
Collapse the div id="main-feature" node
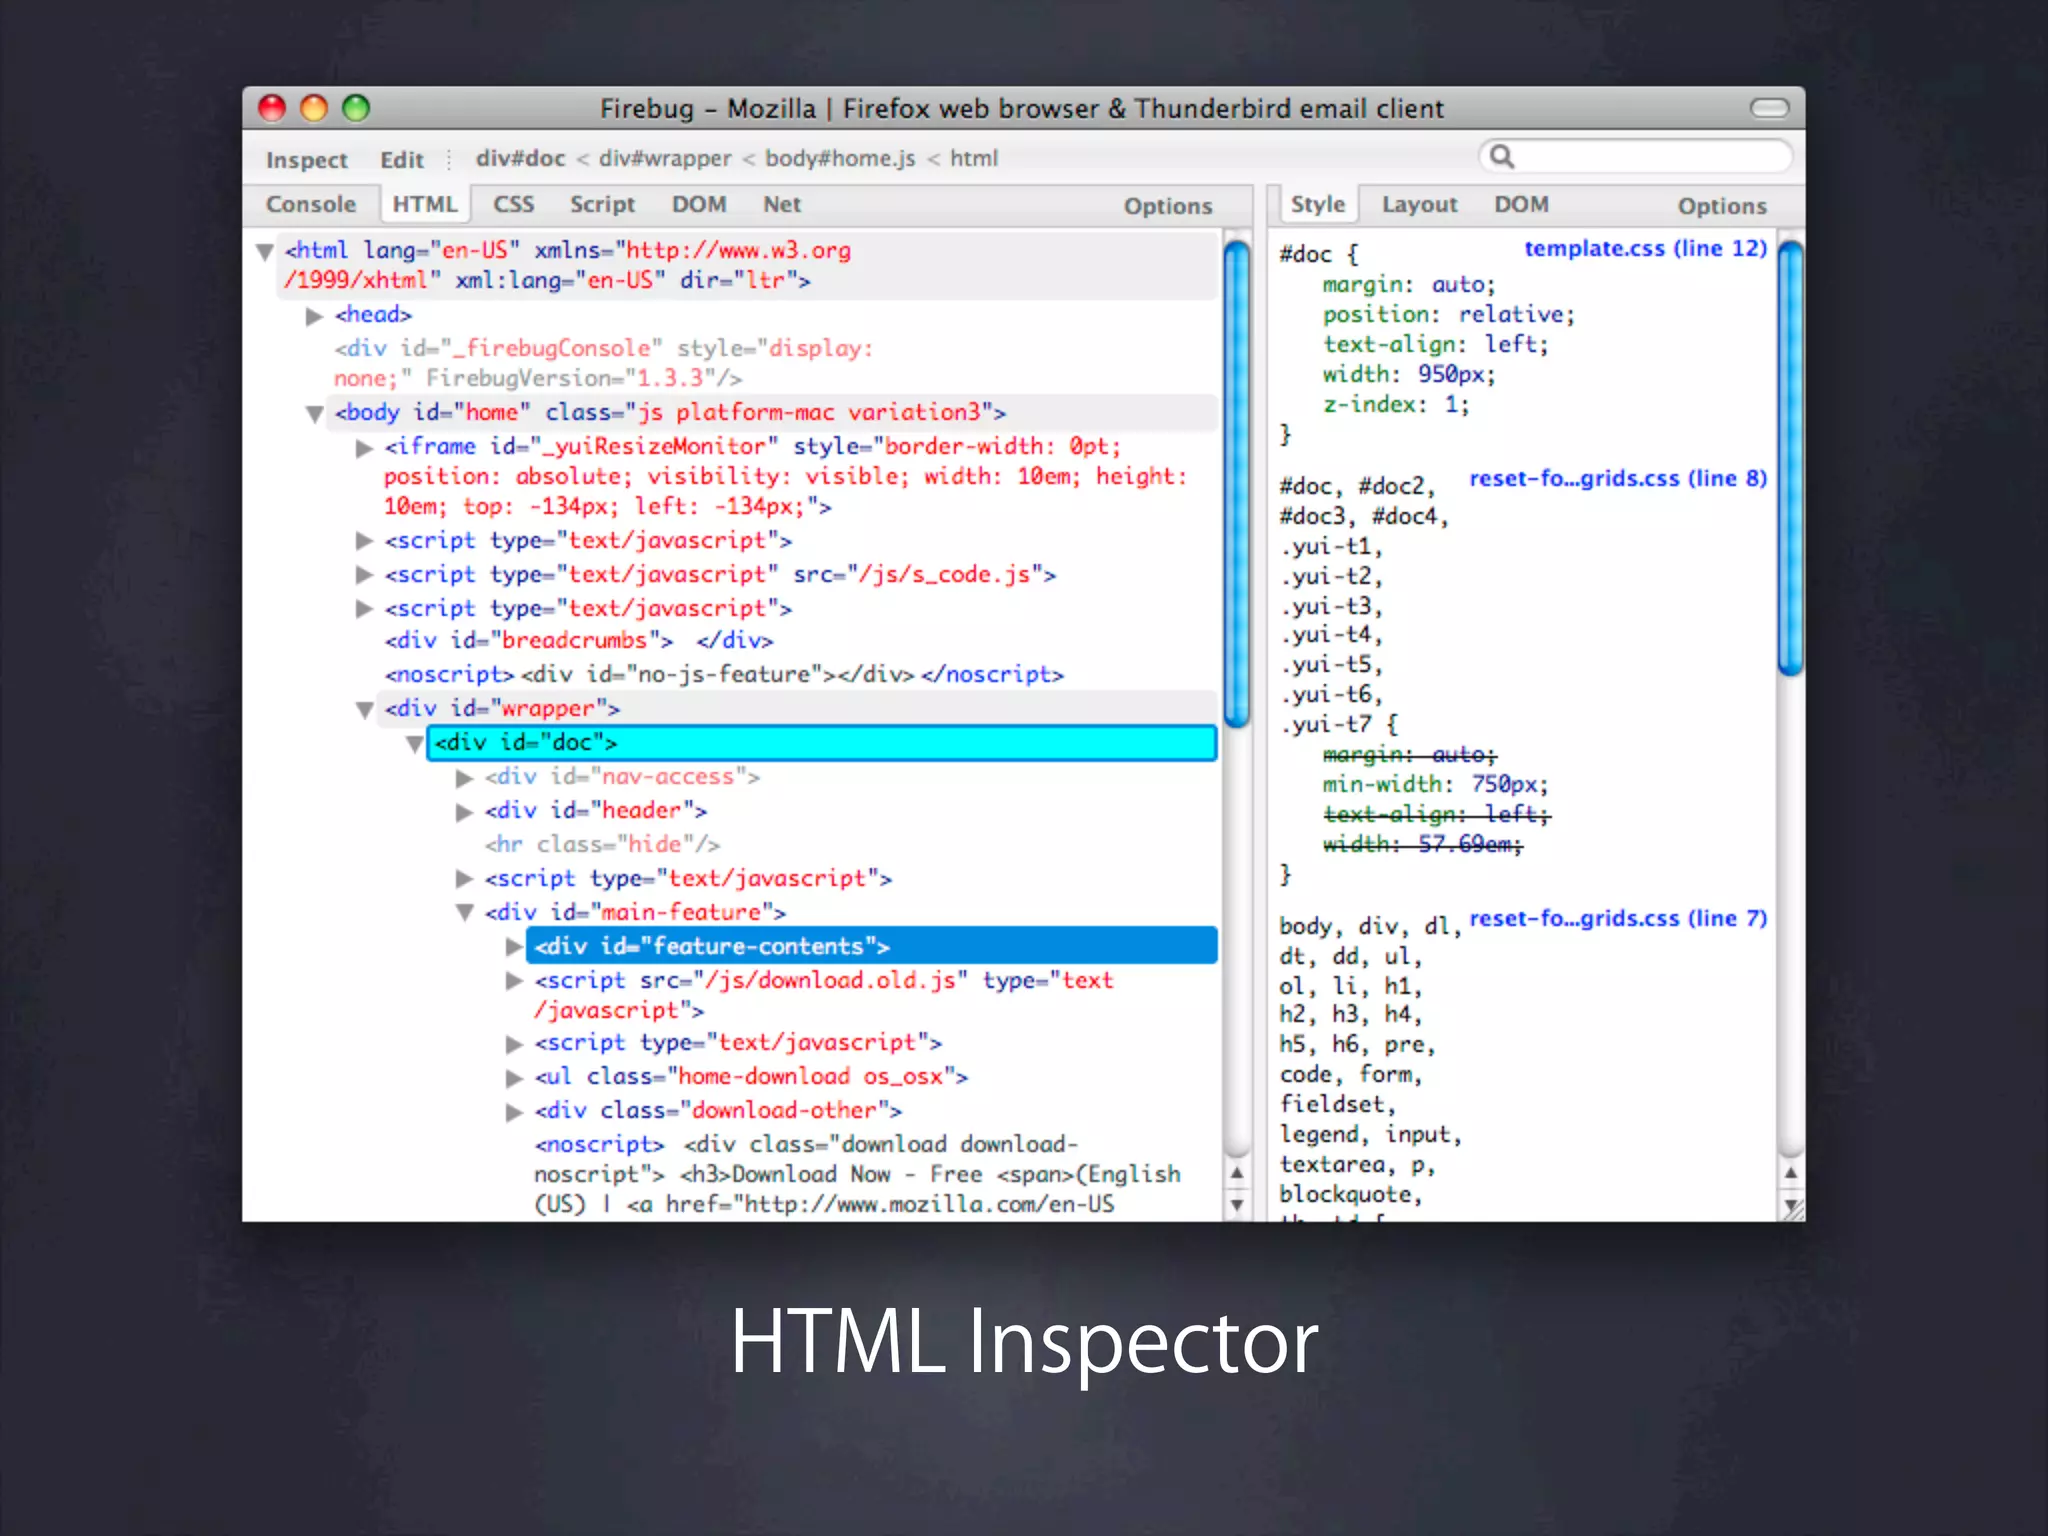point(464,912)
